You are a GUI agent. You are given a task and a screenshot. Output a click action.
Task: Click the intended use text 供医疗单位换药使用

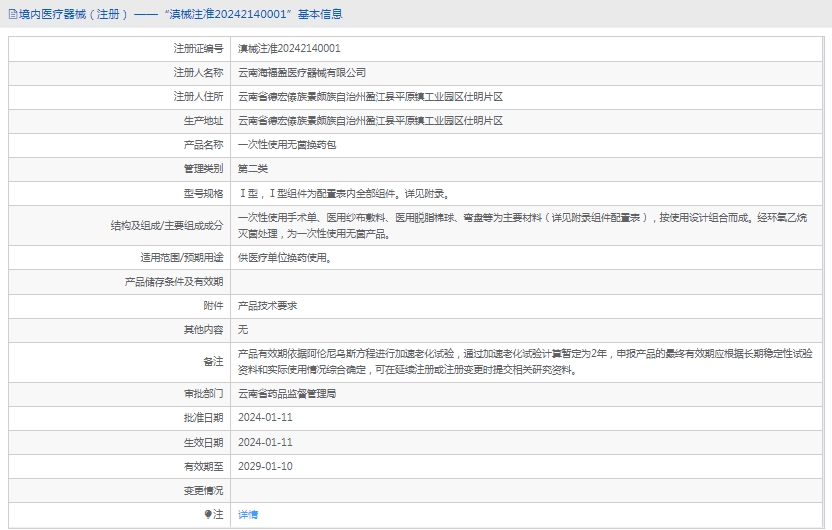click(284, 257)
